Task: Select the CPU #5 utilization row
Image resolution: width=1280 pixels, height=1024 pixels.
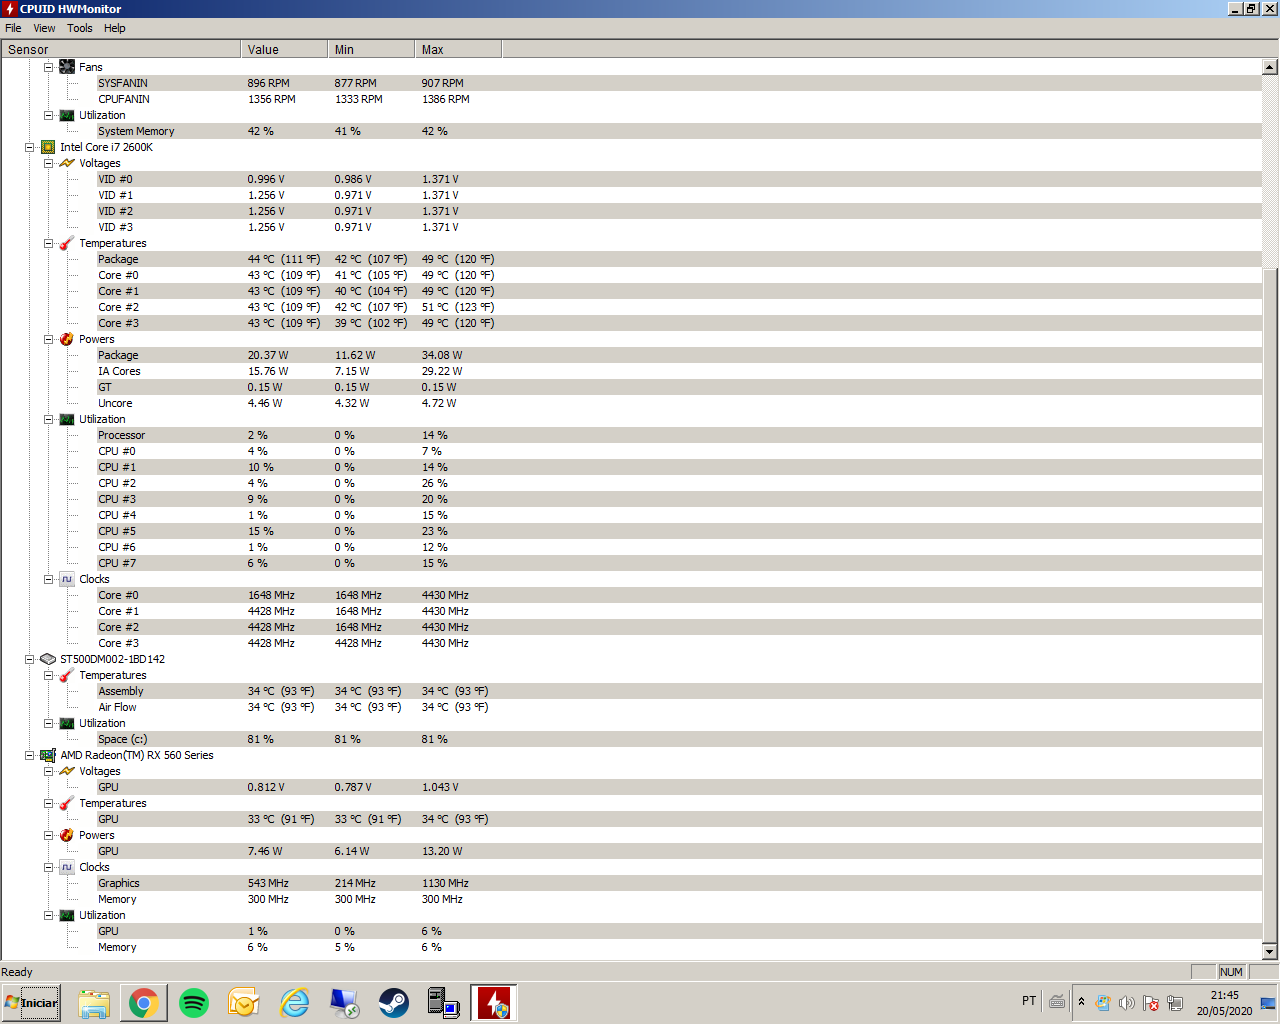Action: (x=679, y=531)
